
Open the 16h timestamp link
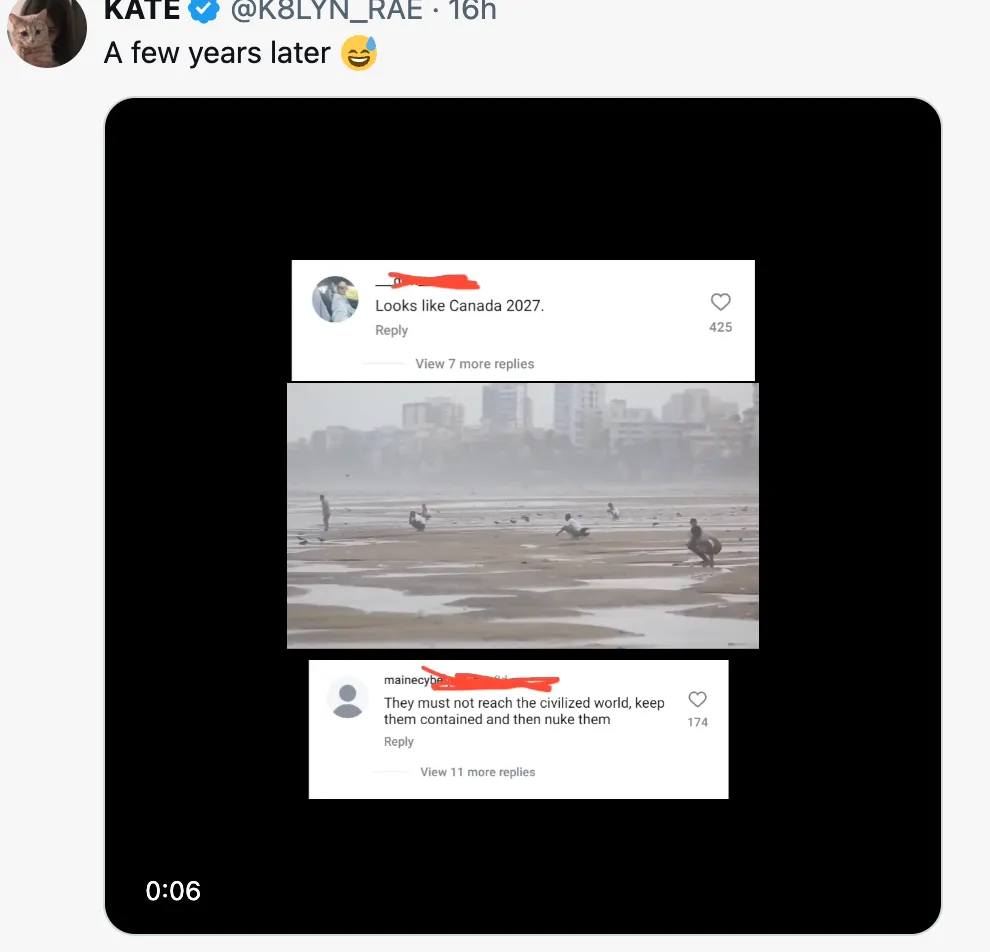point(472,11)
